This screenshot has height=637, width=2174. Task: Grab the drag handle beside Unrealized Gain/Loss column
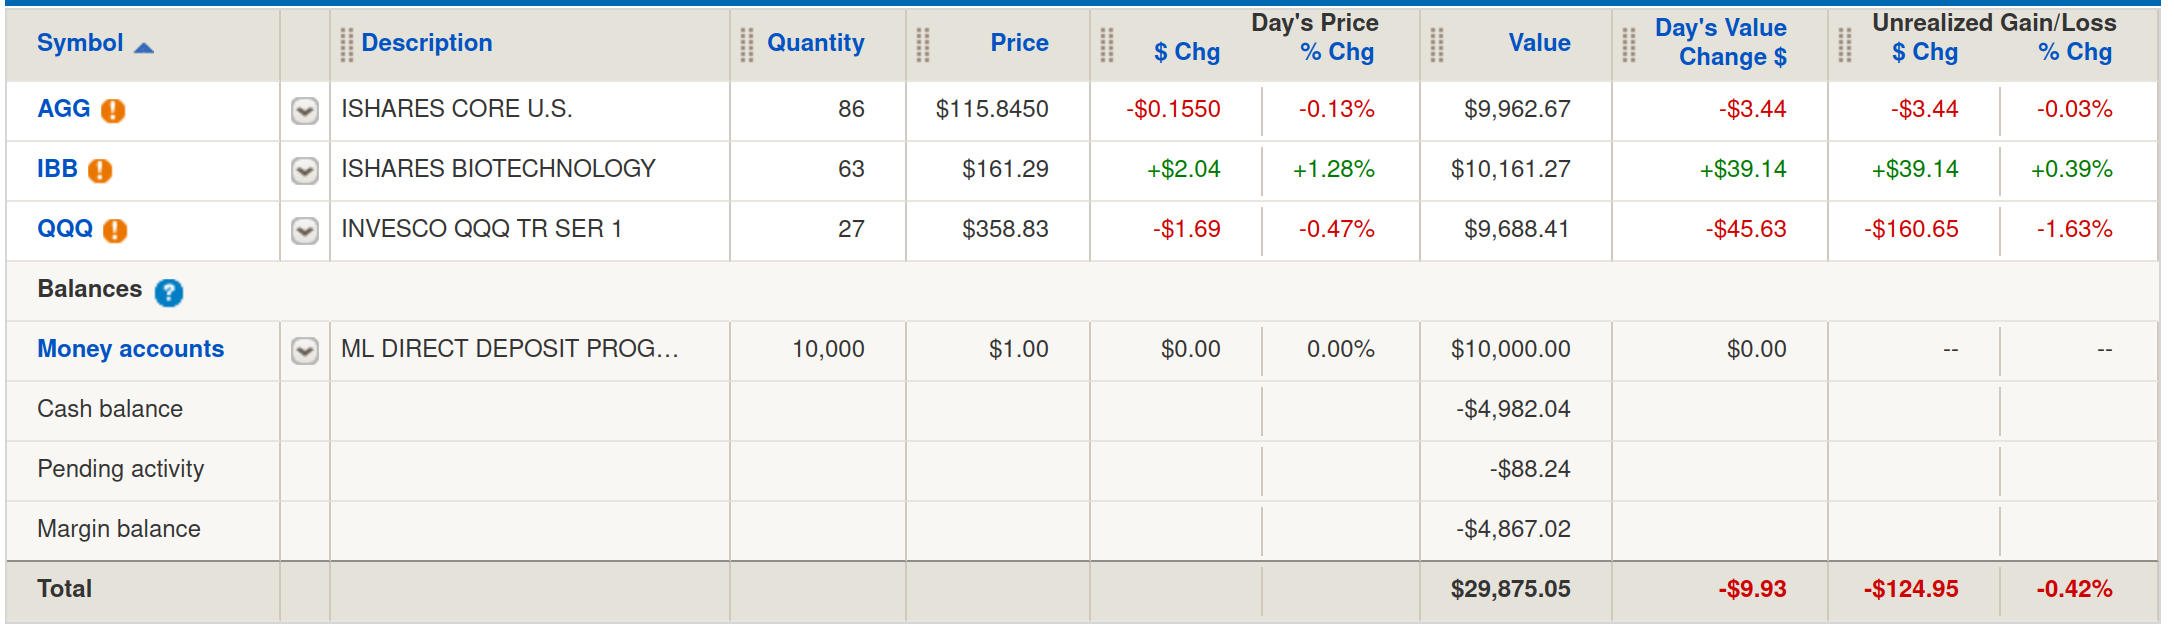tap(1844, 45)
